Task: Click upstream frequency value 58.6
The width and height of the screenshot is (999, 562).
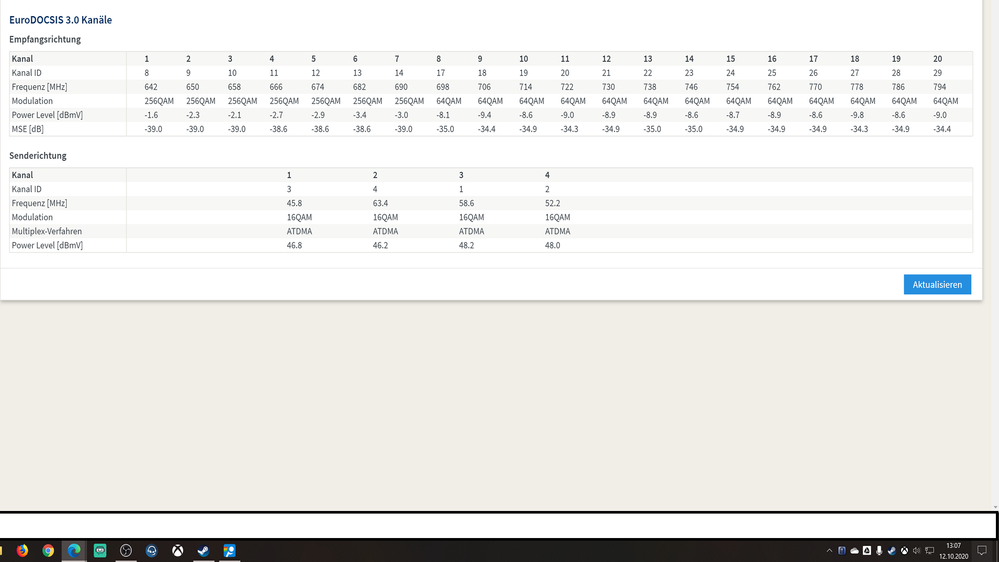Action: (x=466, y=203)
